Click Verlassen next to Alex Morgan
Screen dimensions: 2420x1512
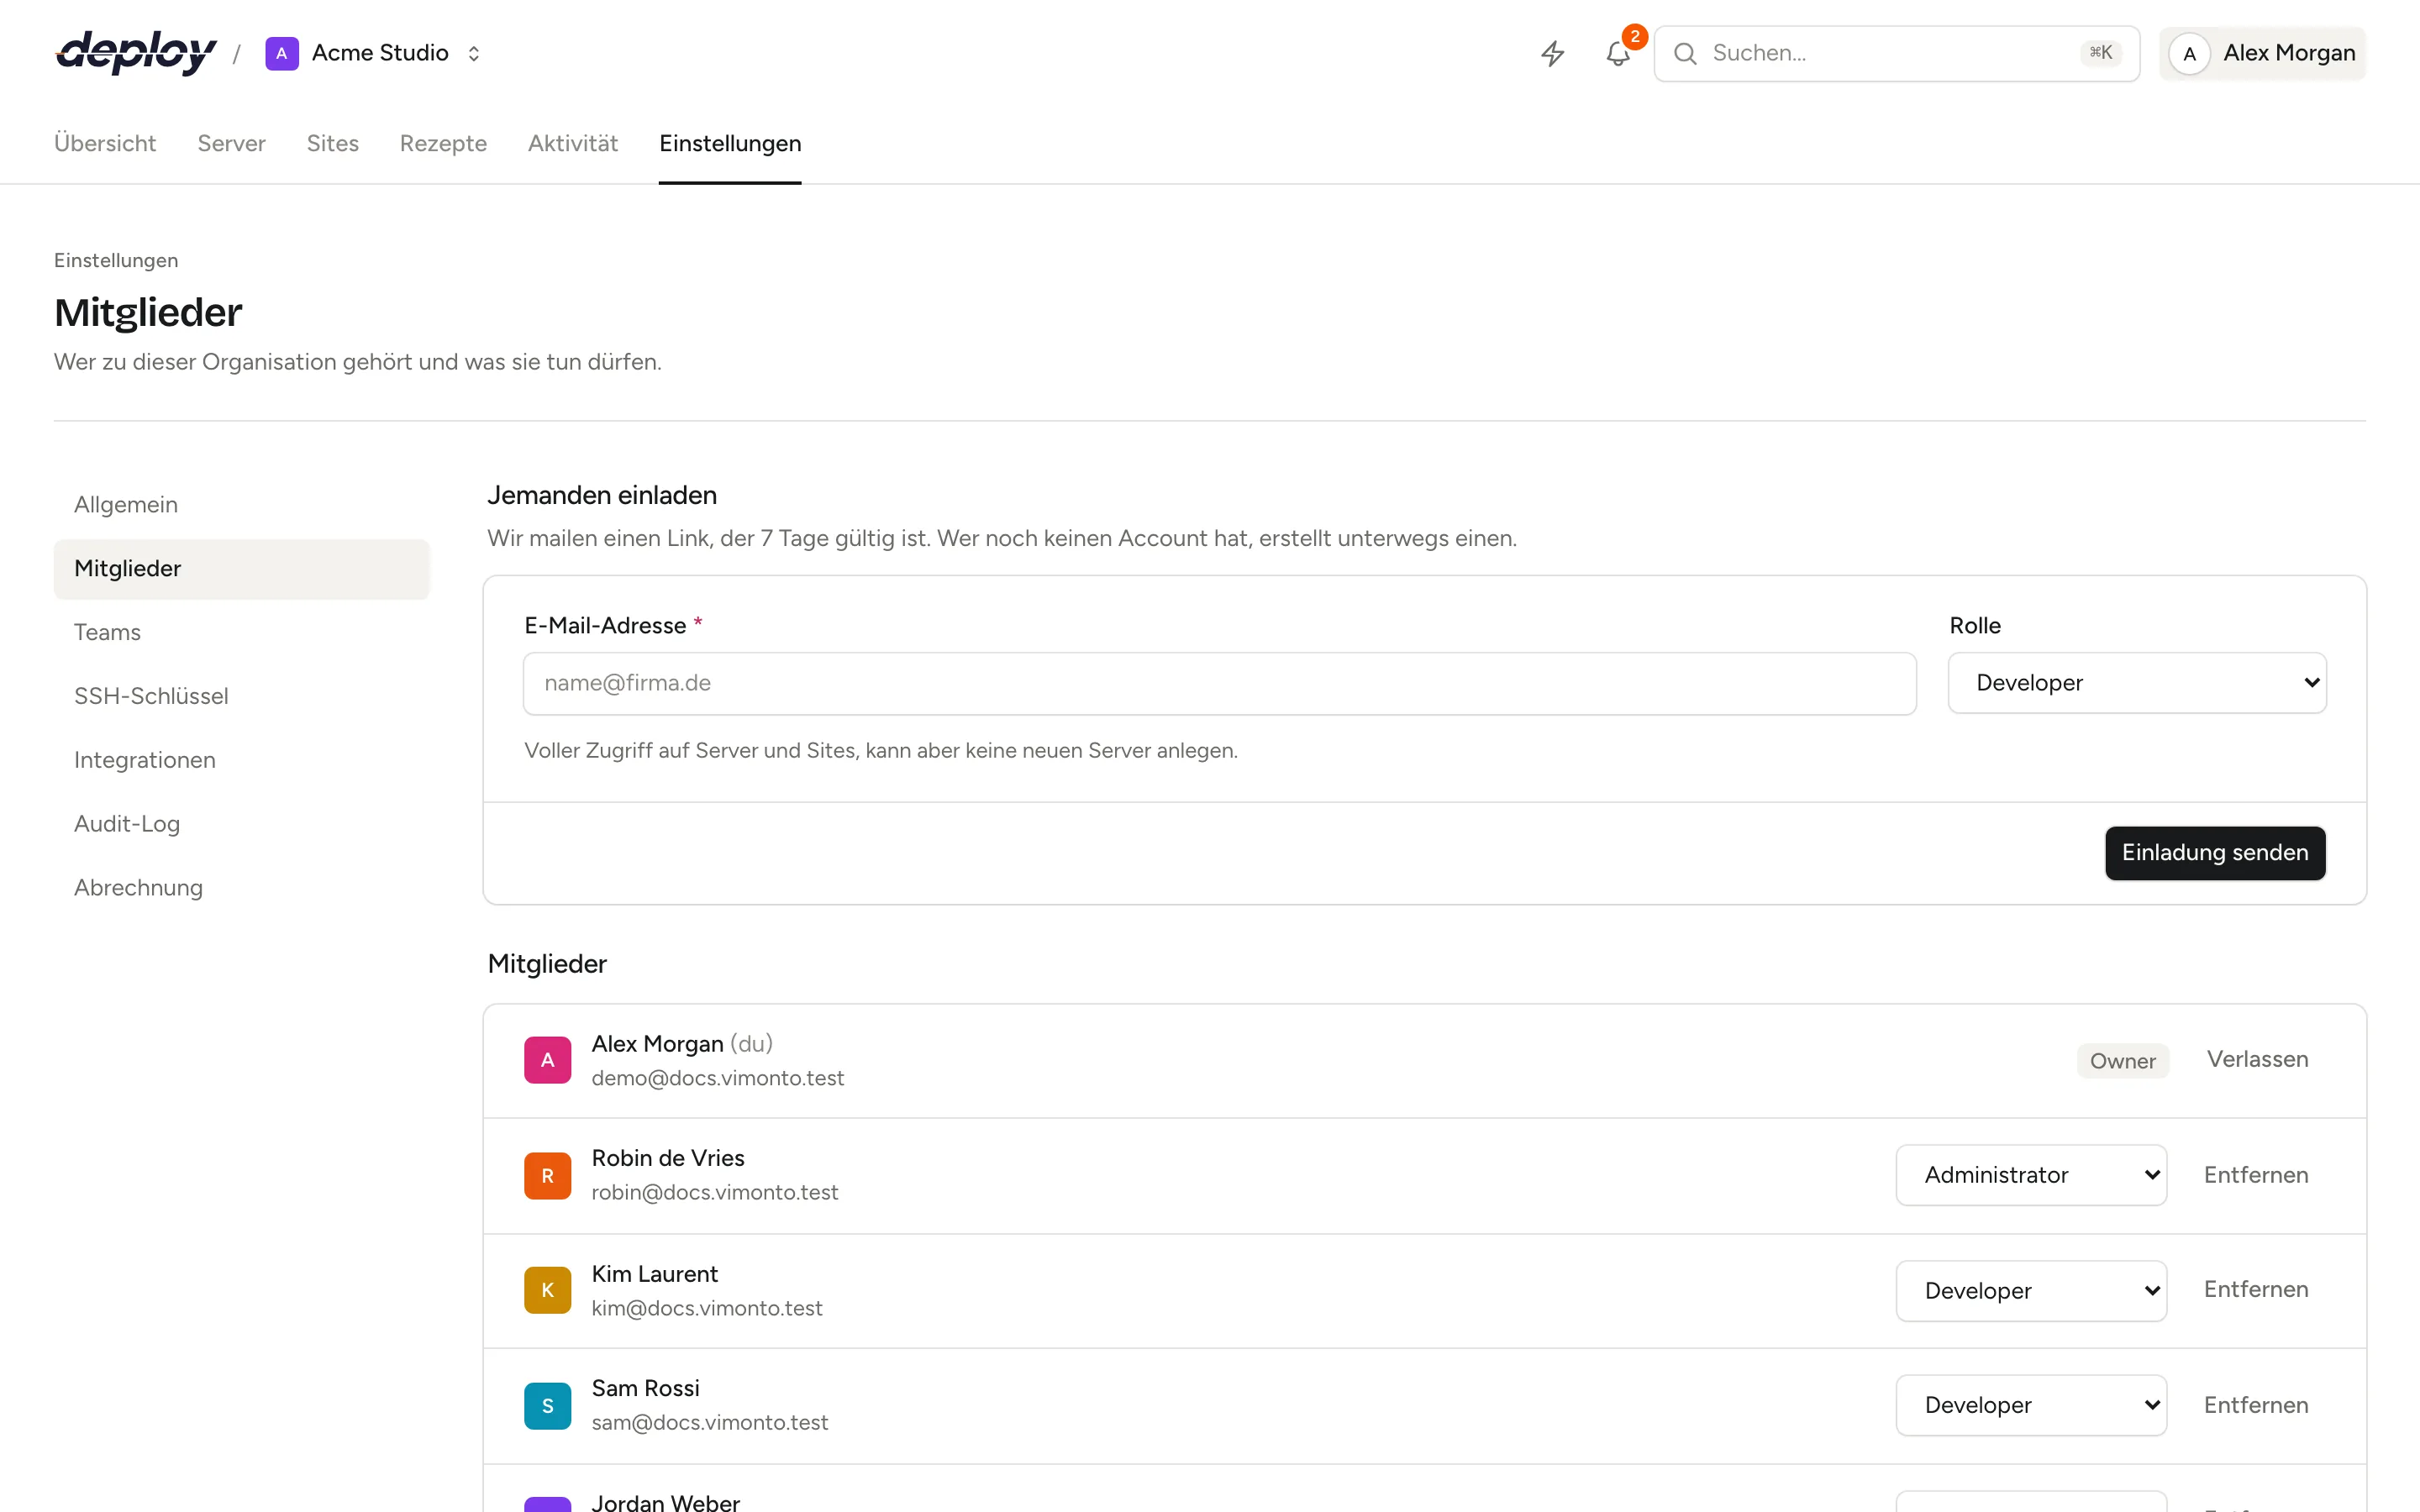coord(2257,1059)
